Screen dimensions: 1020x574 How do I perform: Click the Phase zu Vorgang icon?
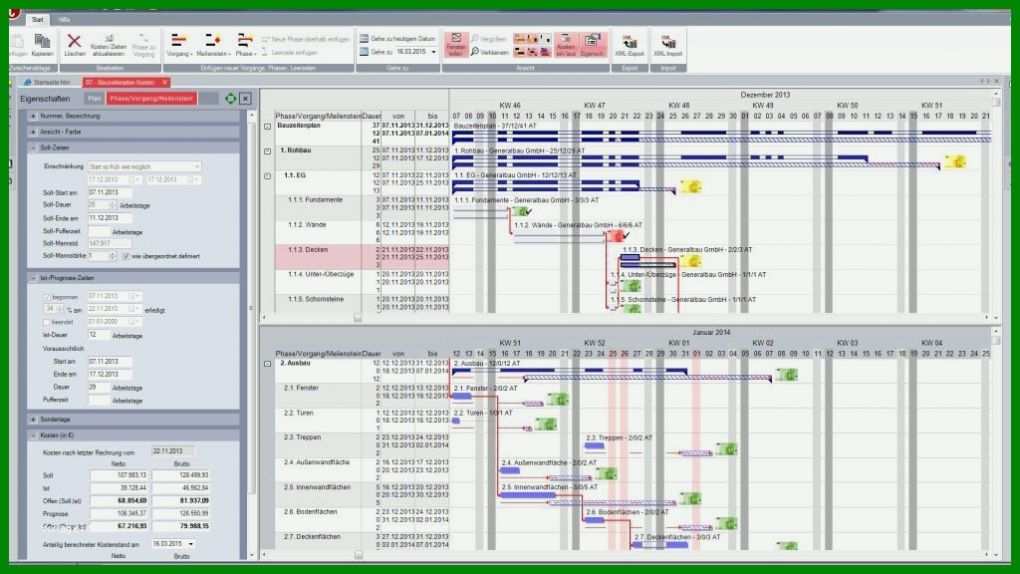pyautogui.click(x=144, y=45)
